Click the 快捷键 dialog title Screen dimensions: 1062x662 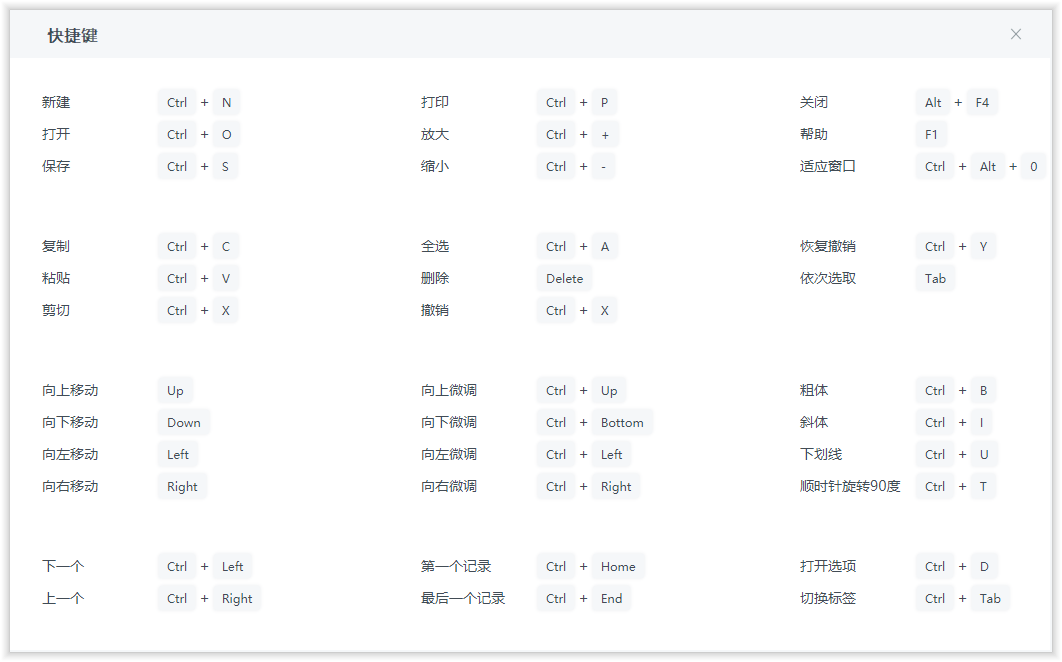coord(72,35)
